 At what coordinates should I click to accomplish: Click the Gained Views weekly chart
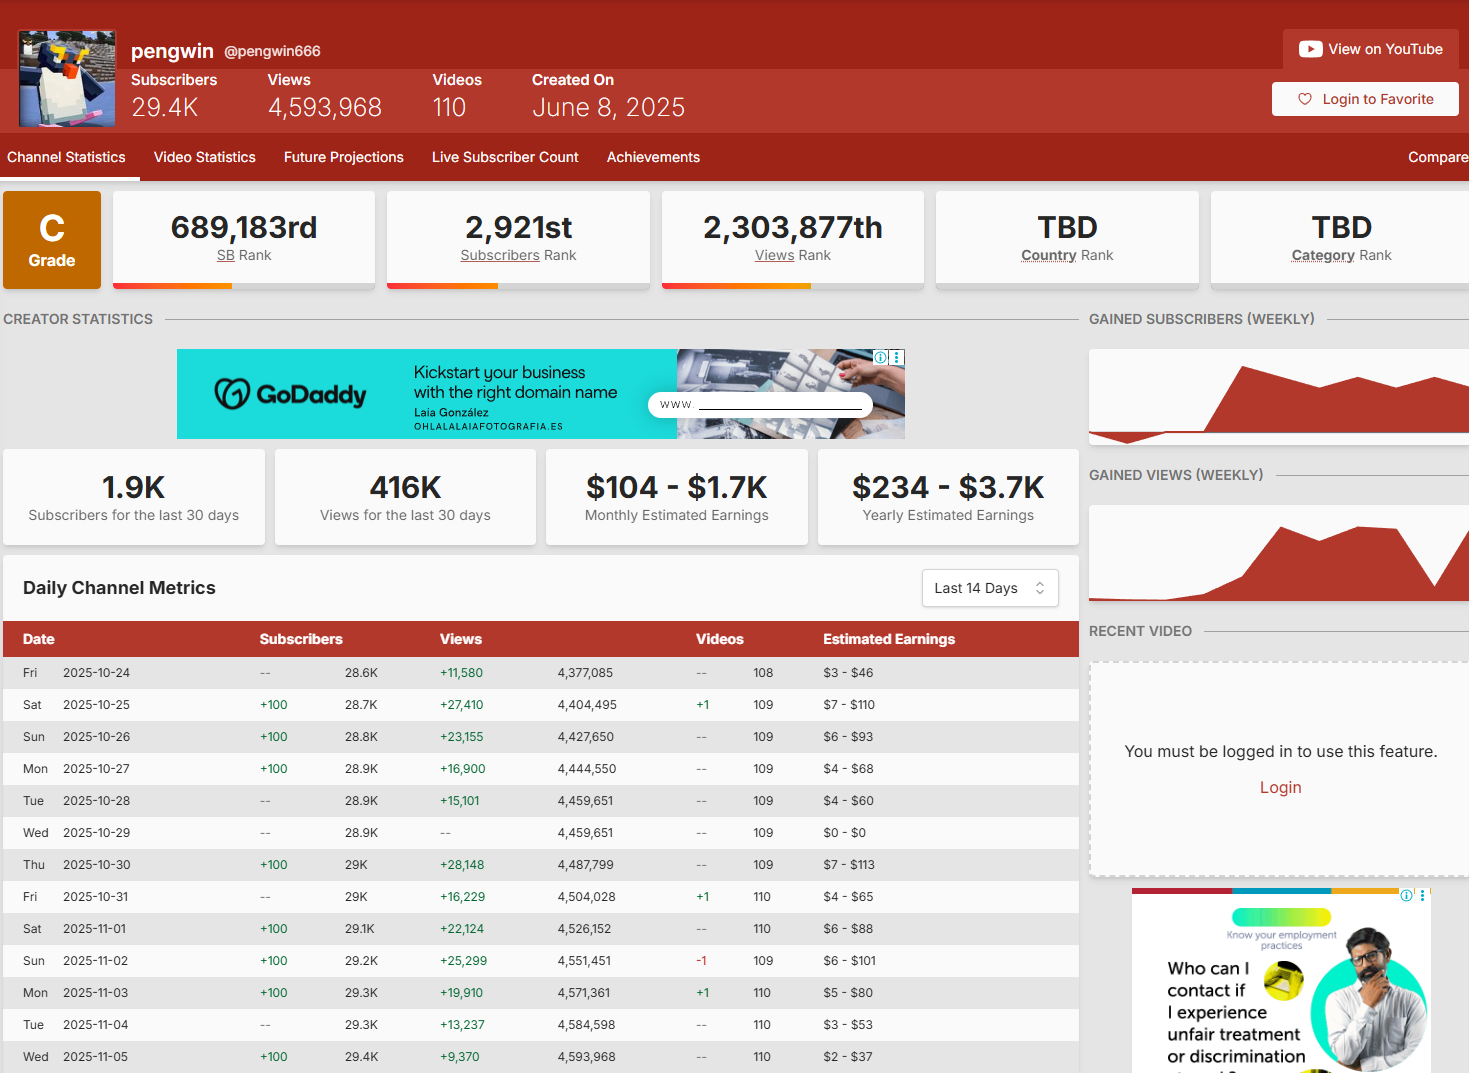pyautogui.click(x=1278, y=553)
